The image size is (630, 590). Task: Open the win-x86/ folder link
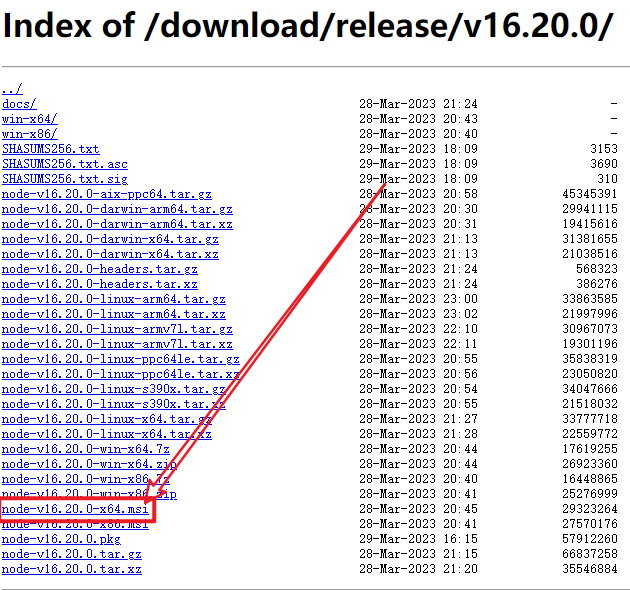click(x=29, y=134)
